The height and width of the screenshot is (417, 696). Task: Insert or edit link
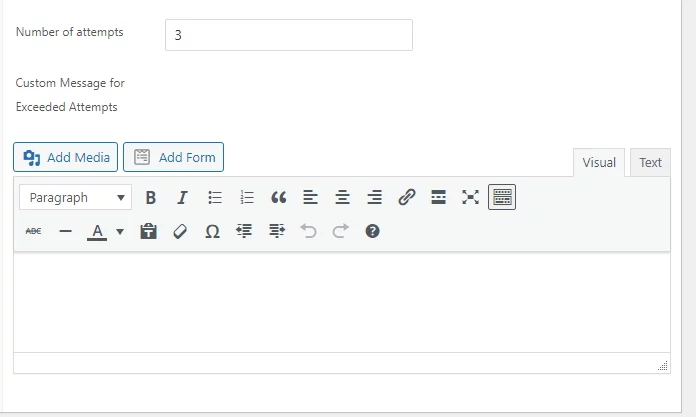click(x=407, y=197)
